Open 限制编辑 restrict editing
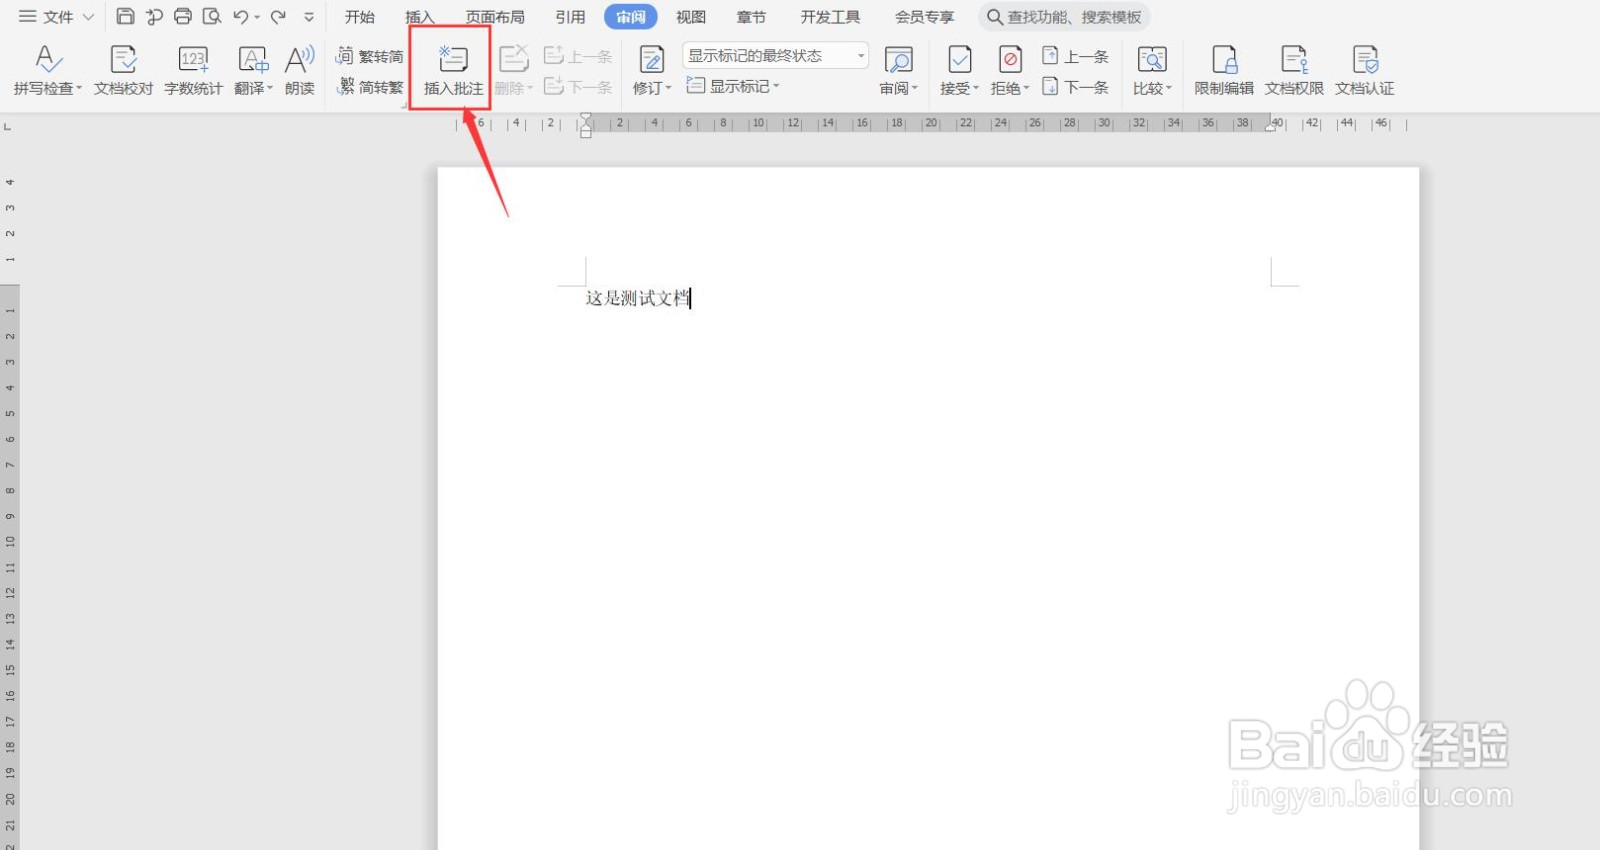1600x850 pixels. coord(1224,70)
